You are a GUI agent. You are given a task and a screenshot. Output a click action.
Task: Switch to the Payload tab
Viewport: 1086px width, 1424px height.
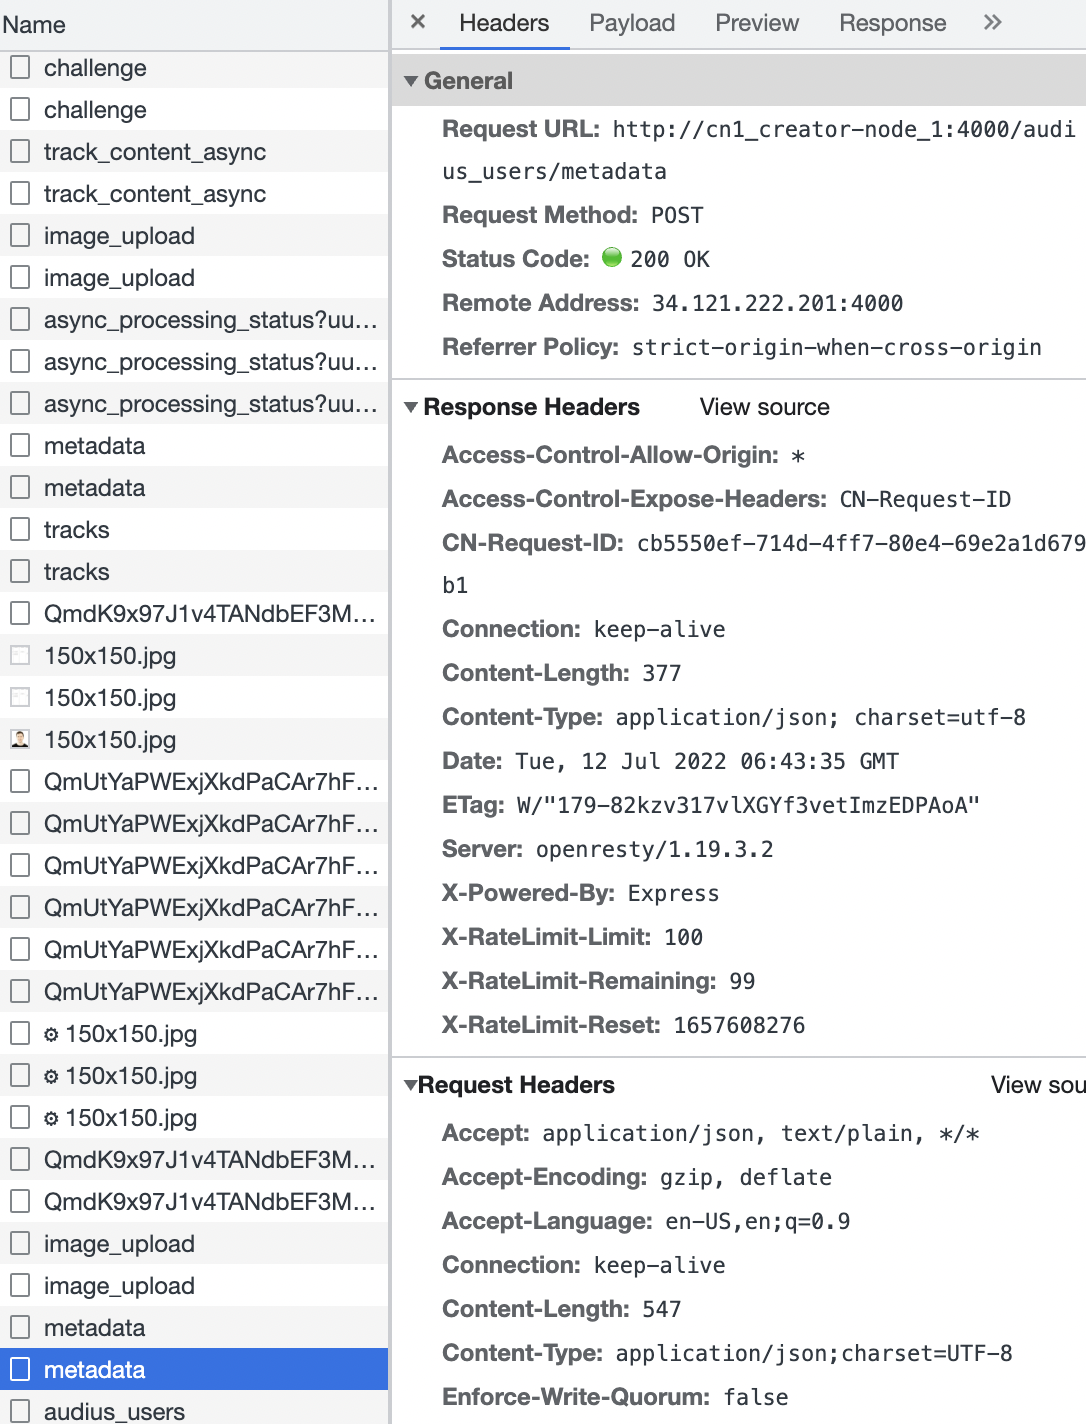point(632,23)
